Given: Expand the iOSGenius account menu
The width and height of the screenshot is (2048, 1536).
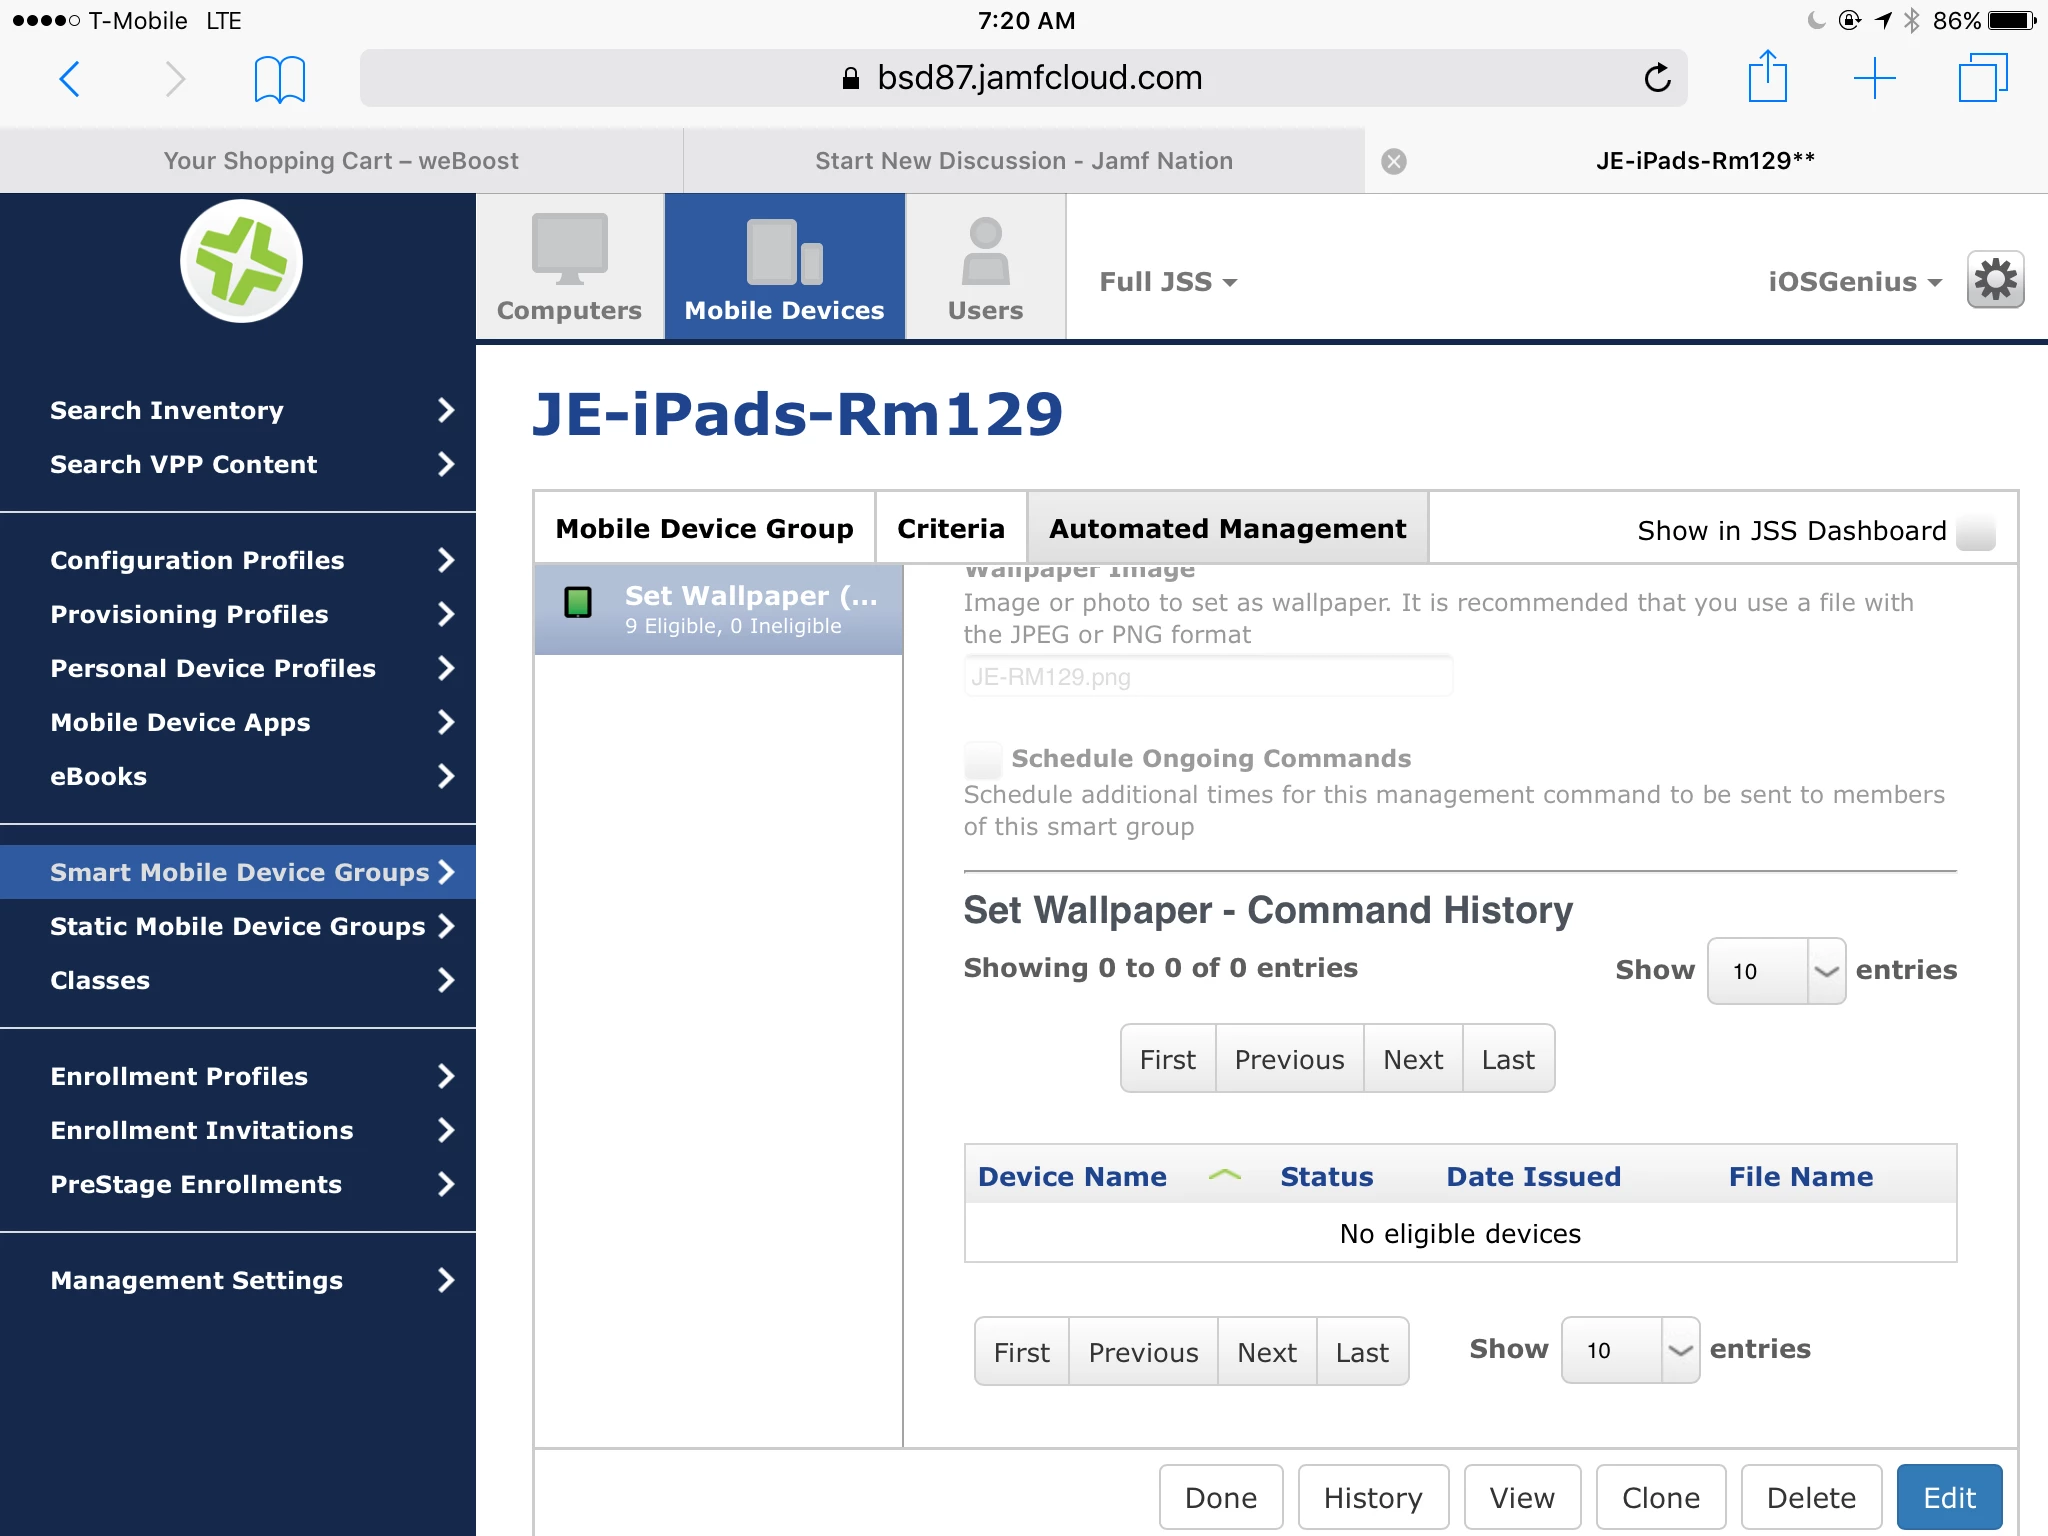Looking at the screenshot, I should click(x=1854, y=282).
